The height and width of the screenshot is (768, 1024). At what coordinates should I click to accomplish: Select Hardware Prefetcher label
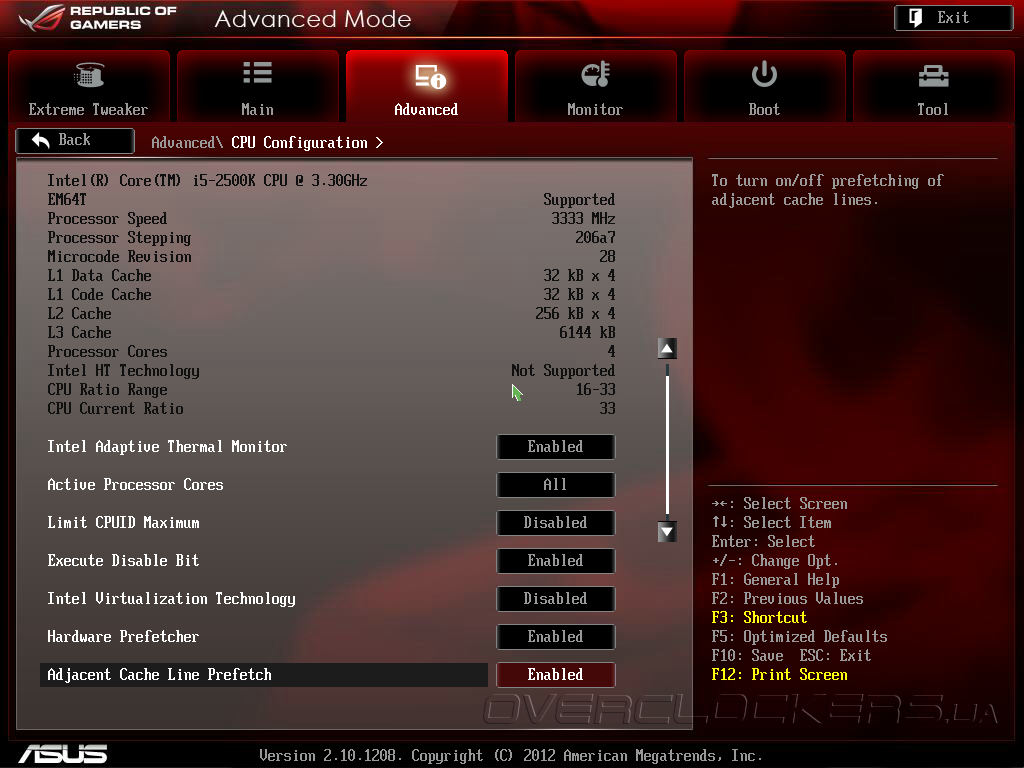click(x=123, y=637)
